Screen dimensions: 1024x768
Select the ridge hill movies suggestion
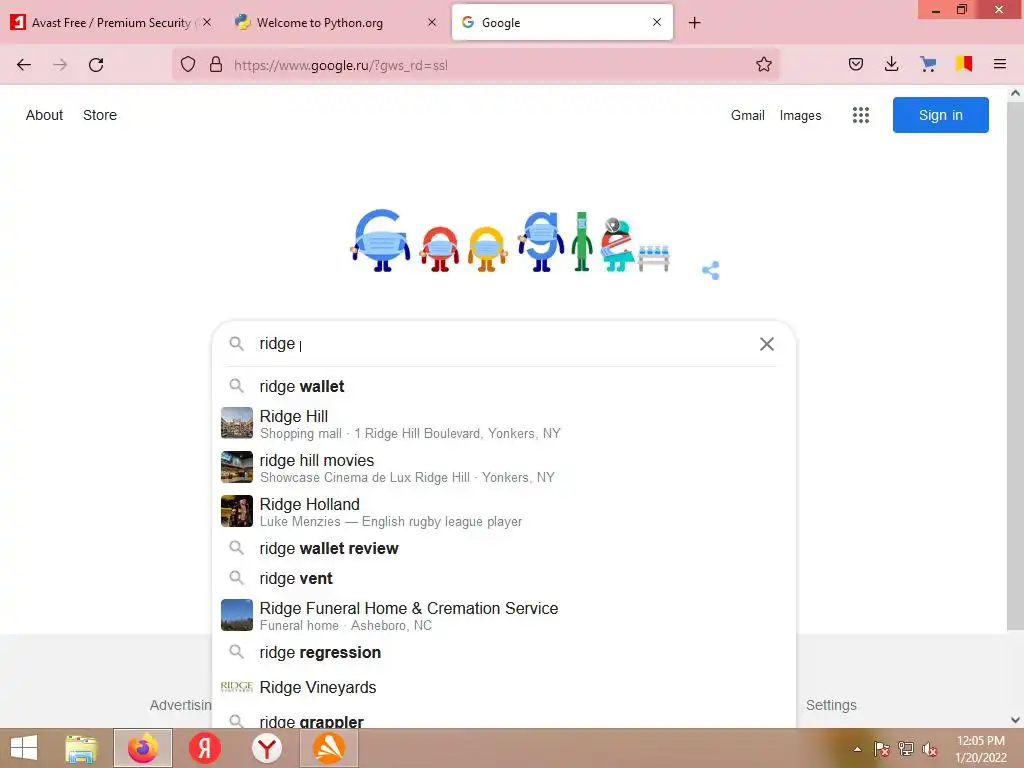coord(504,468)
